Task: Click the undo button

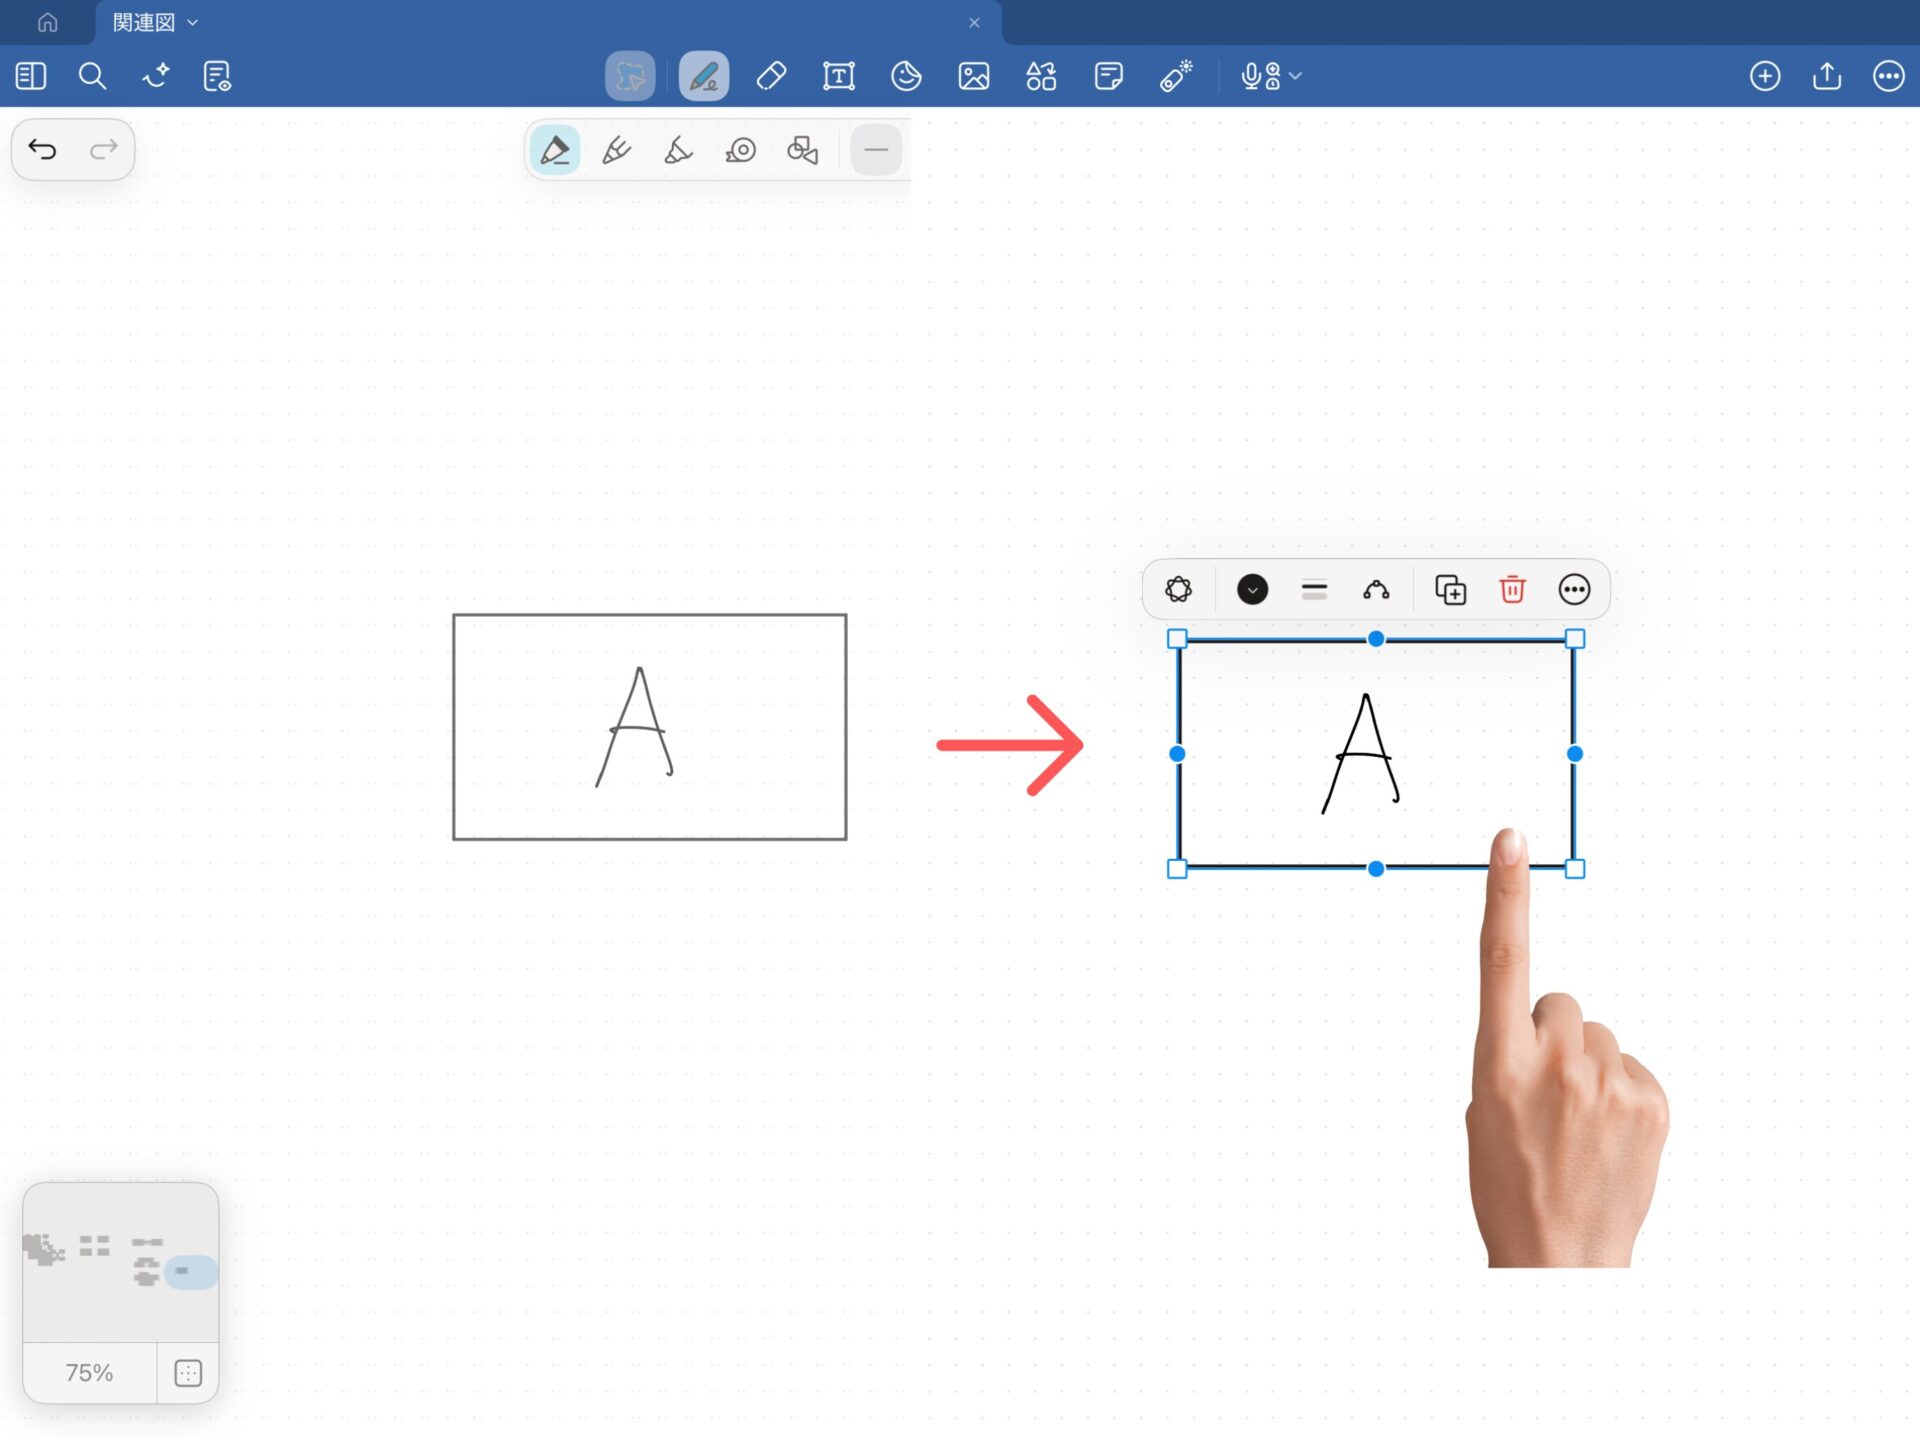Action: click(x=43, y=150)
